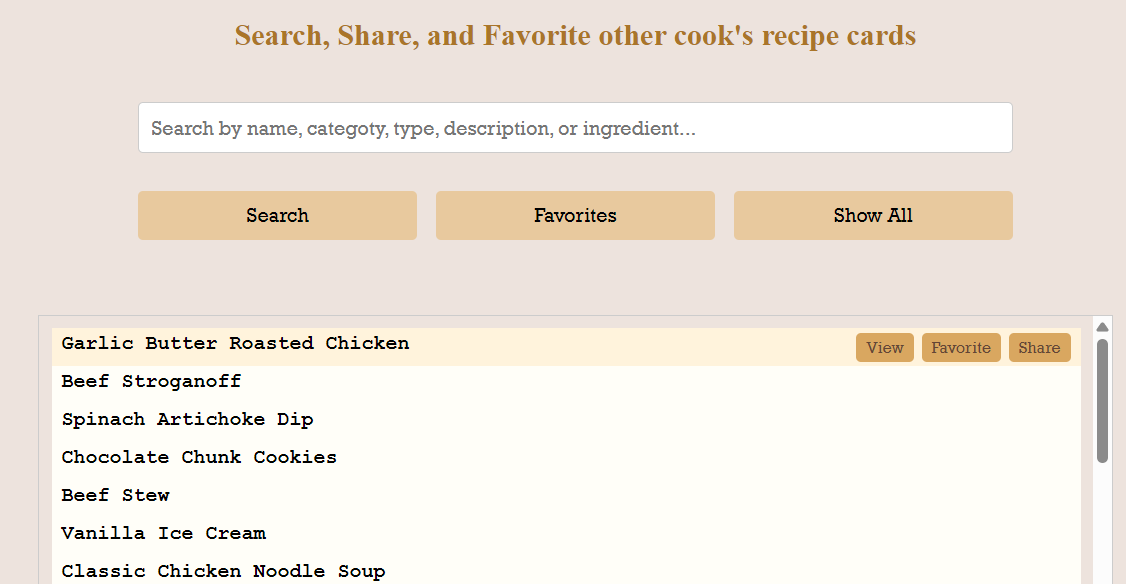Select the Classic Chicken Noodle Soup recipe

point(222,570)
